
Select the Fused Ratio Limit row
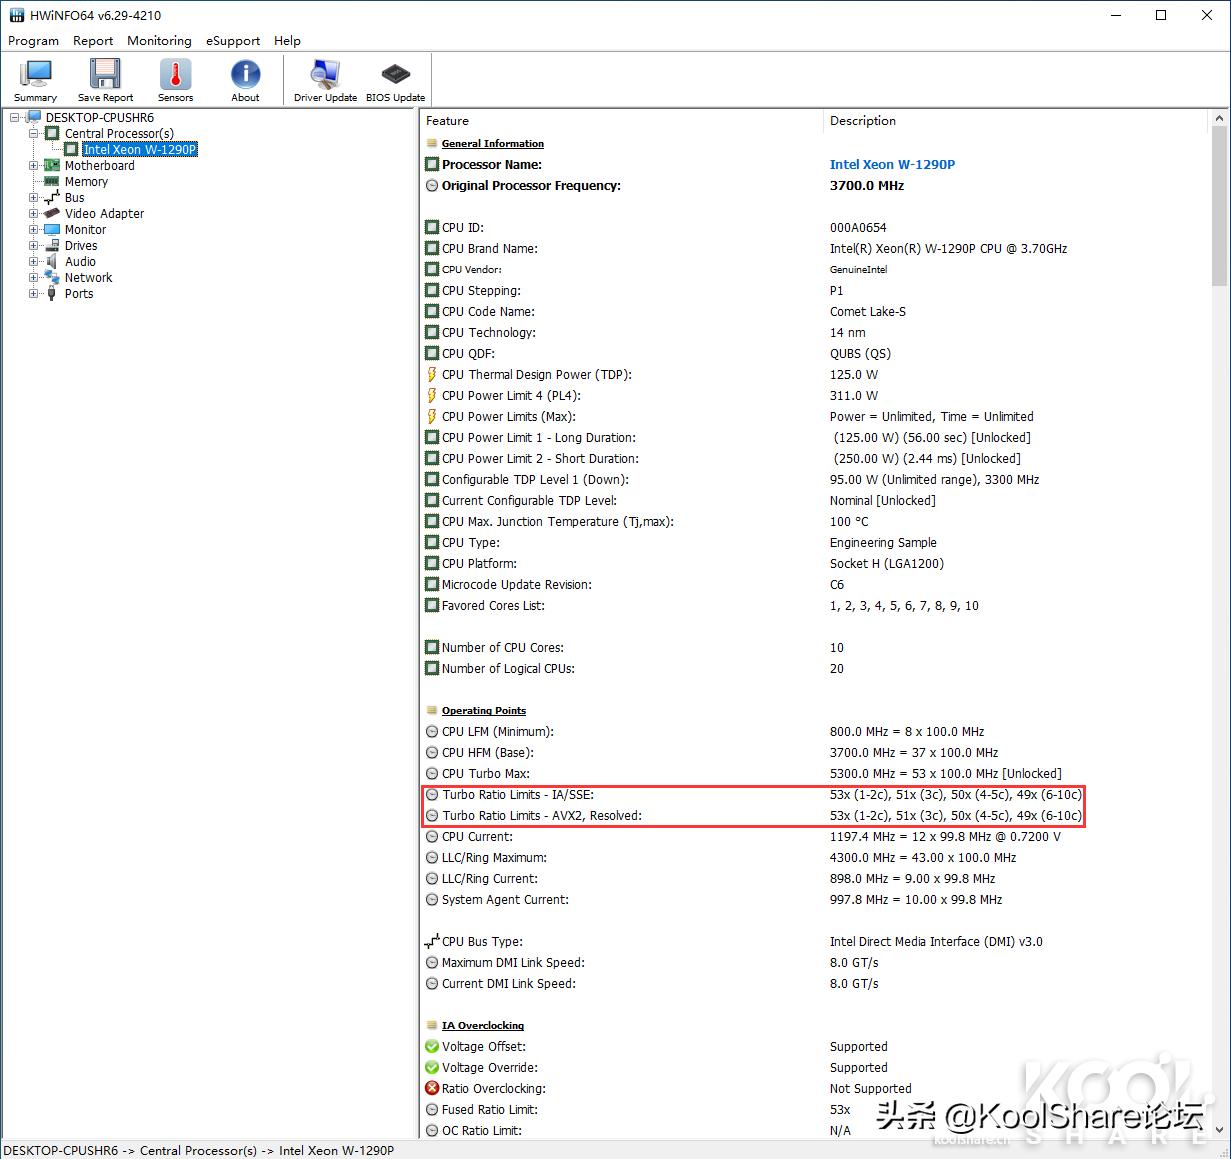[814, 1110]
